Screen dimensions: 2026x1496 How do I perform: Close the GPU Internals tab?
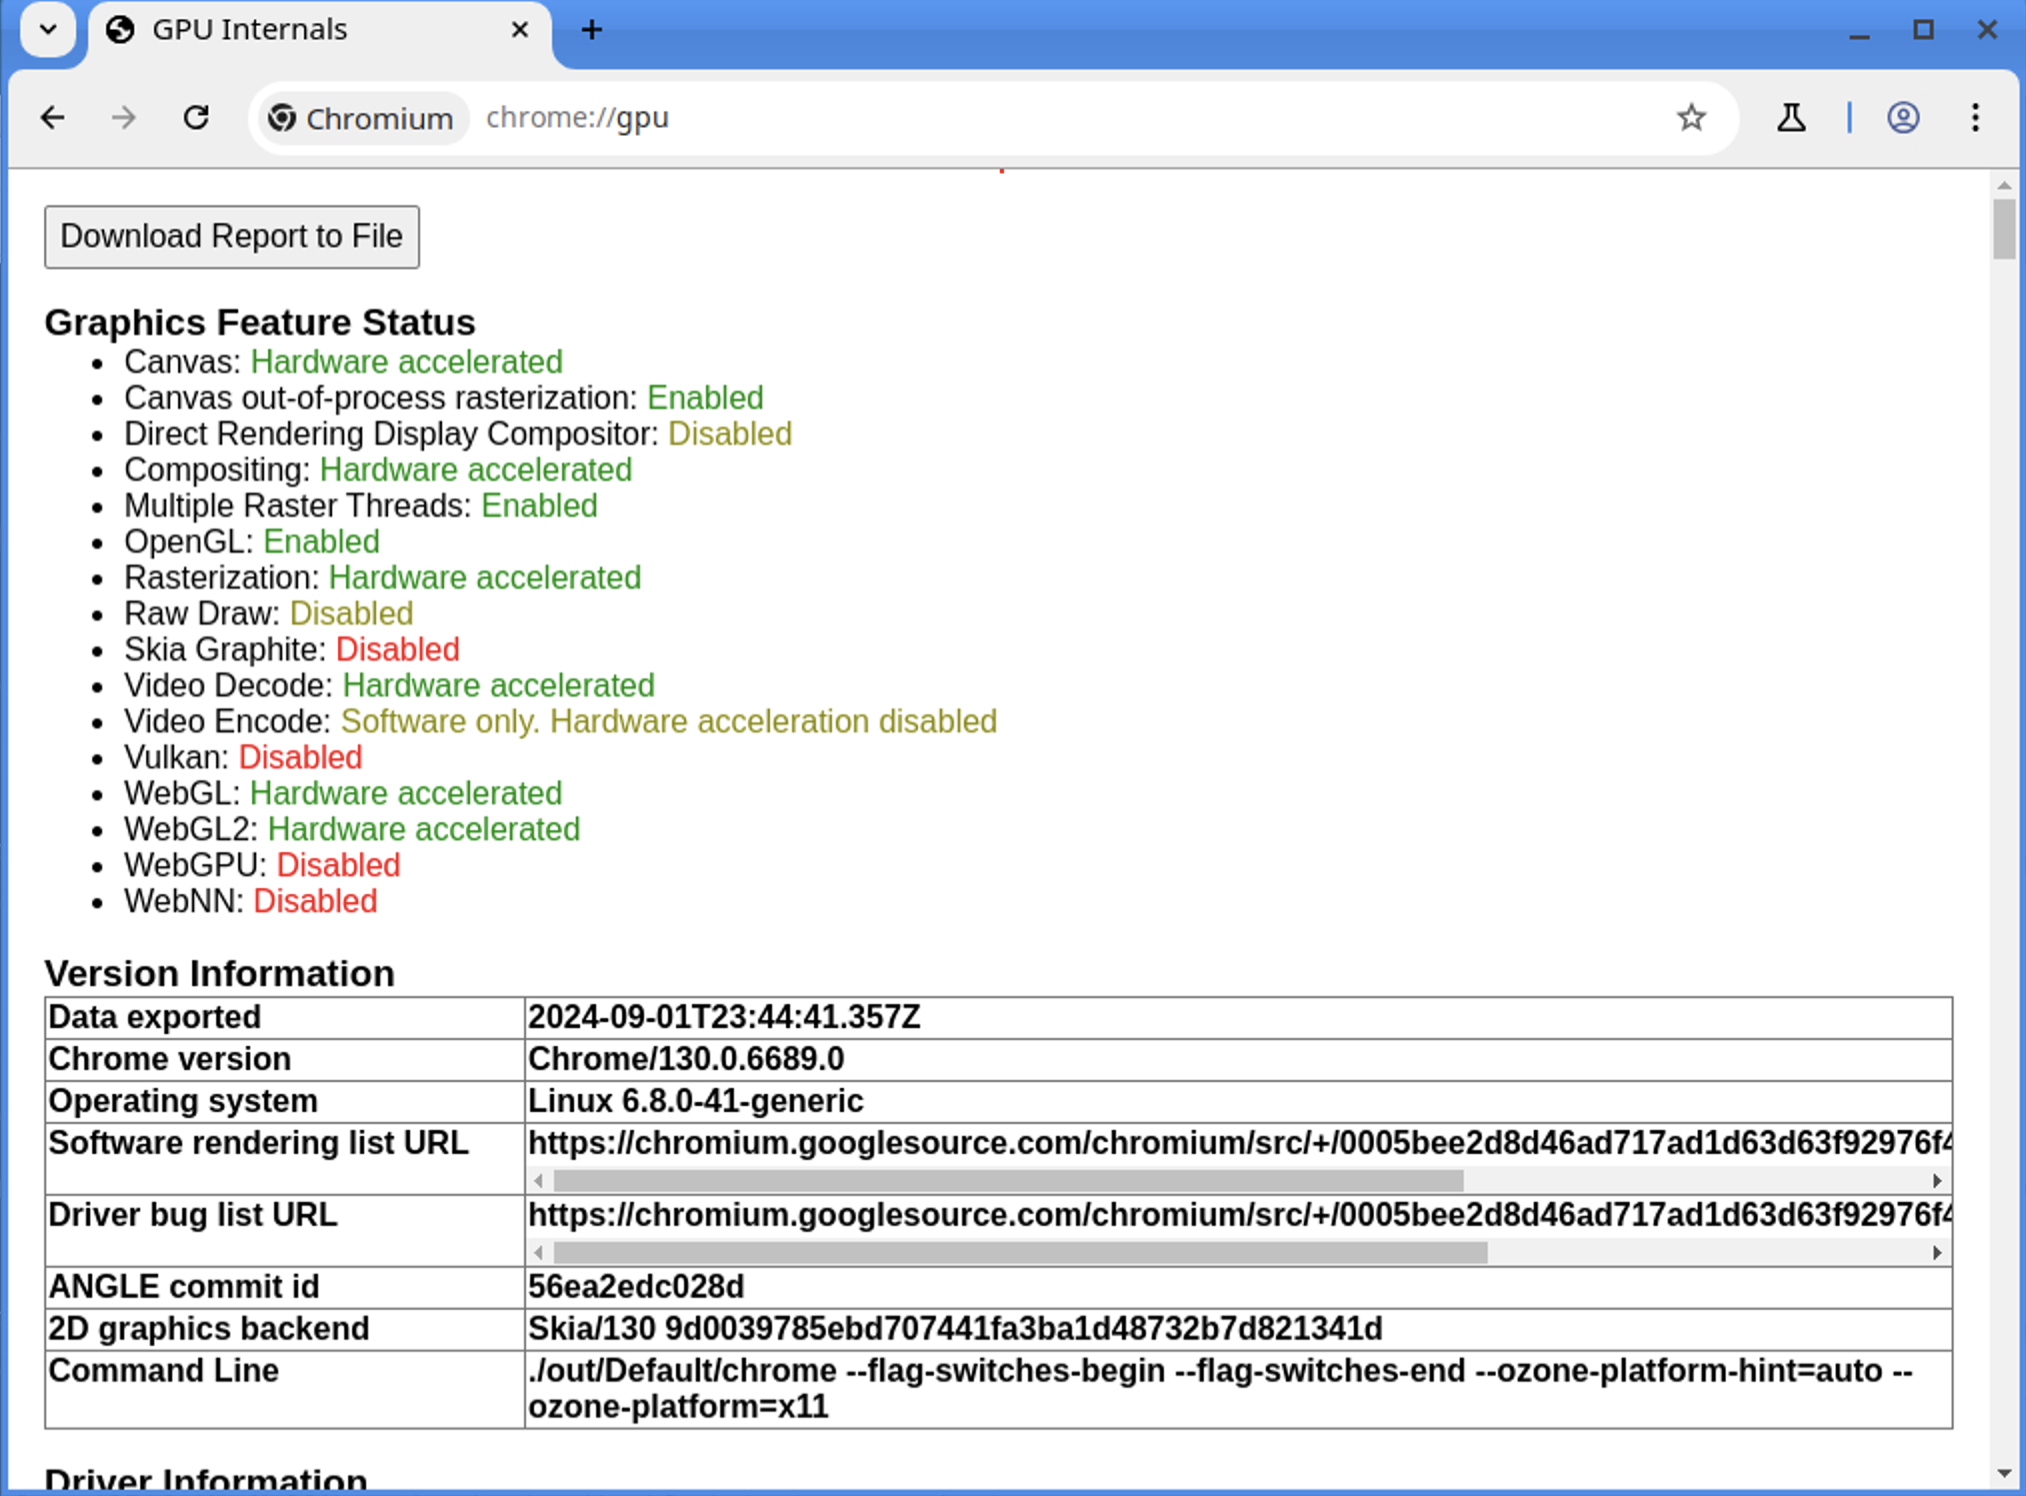pyautogui.click(x=520, y=30)
